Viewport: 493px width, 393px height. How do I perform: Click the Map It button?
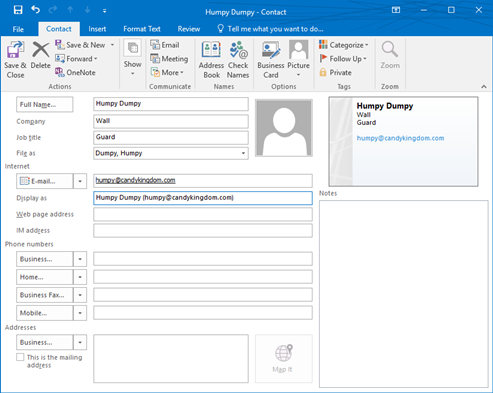point(284,358)
